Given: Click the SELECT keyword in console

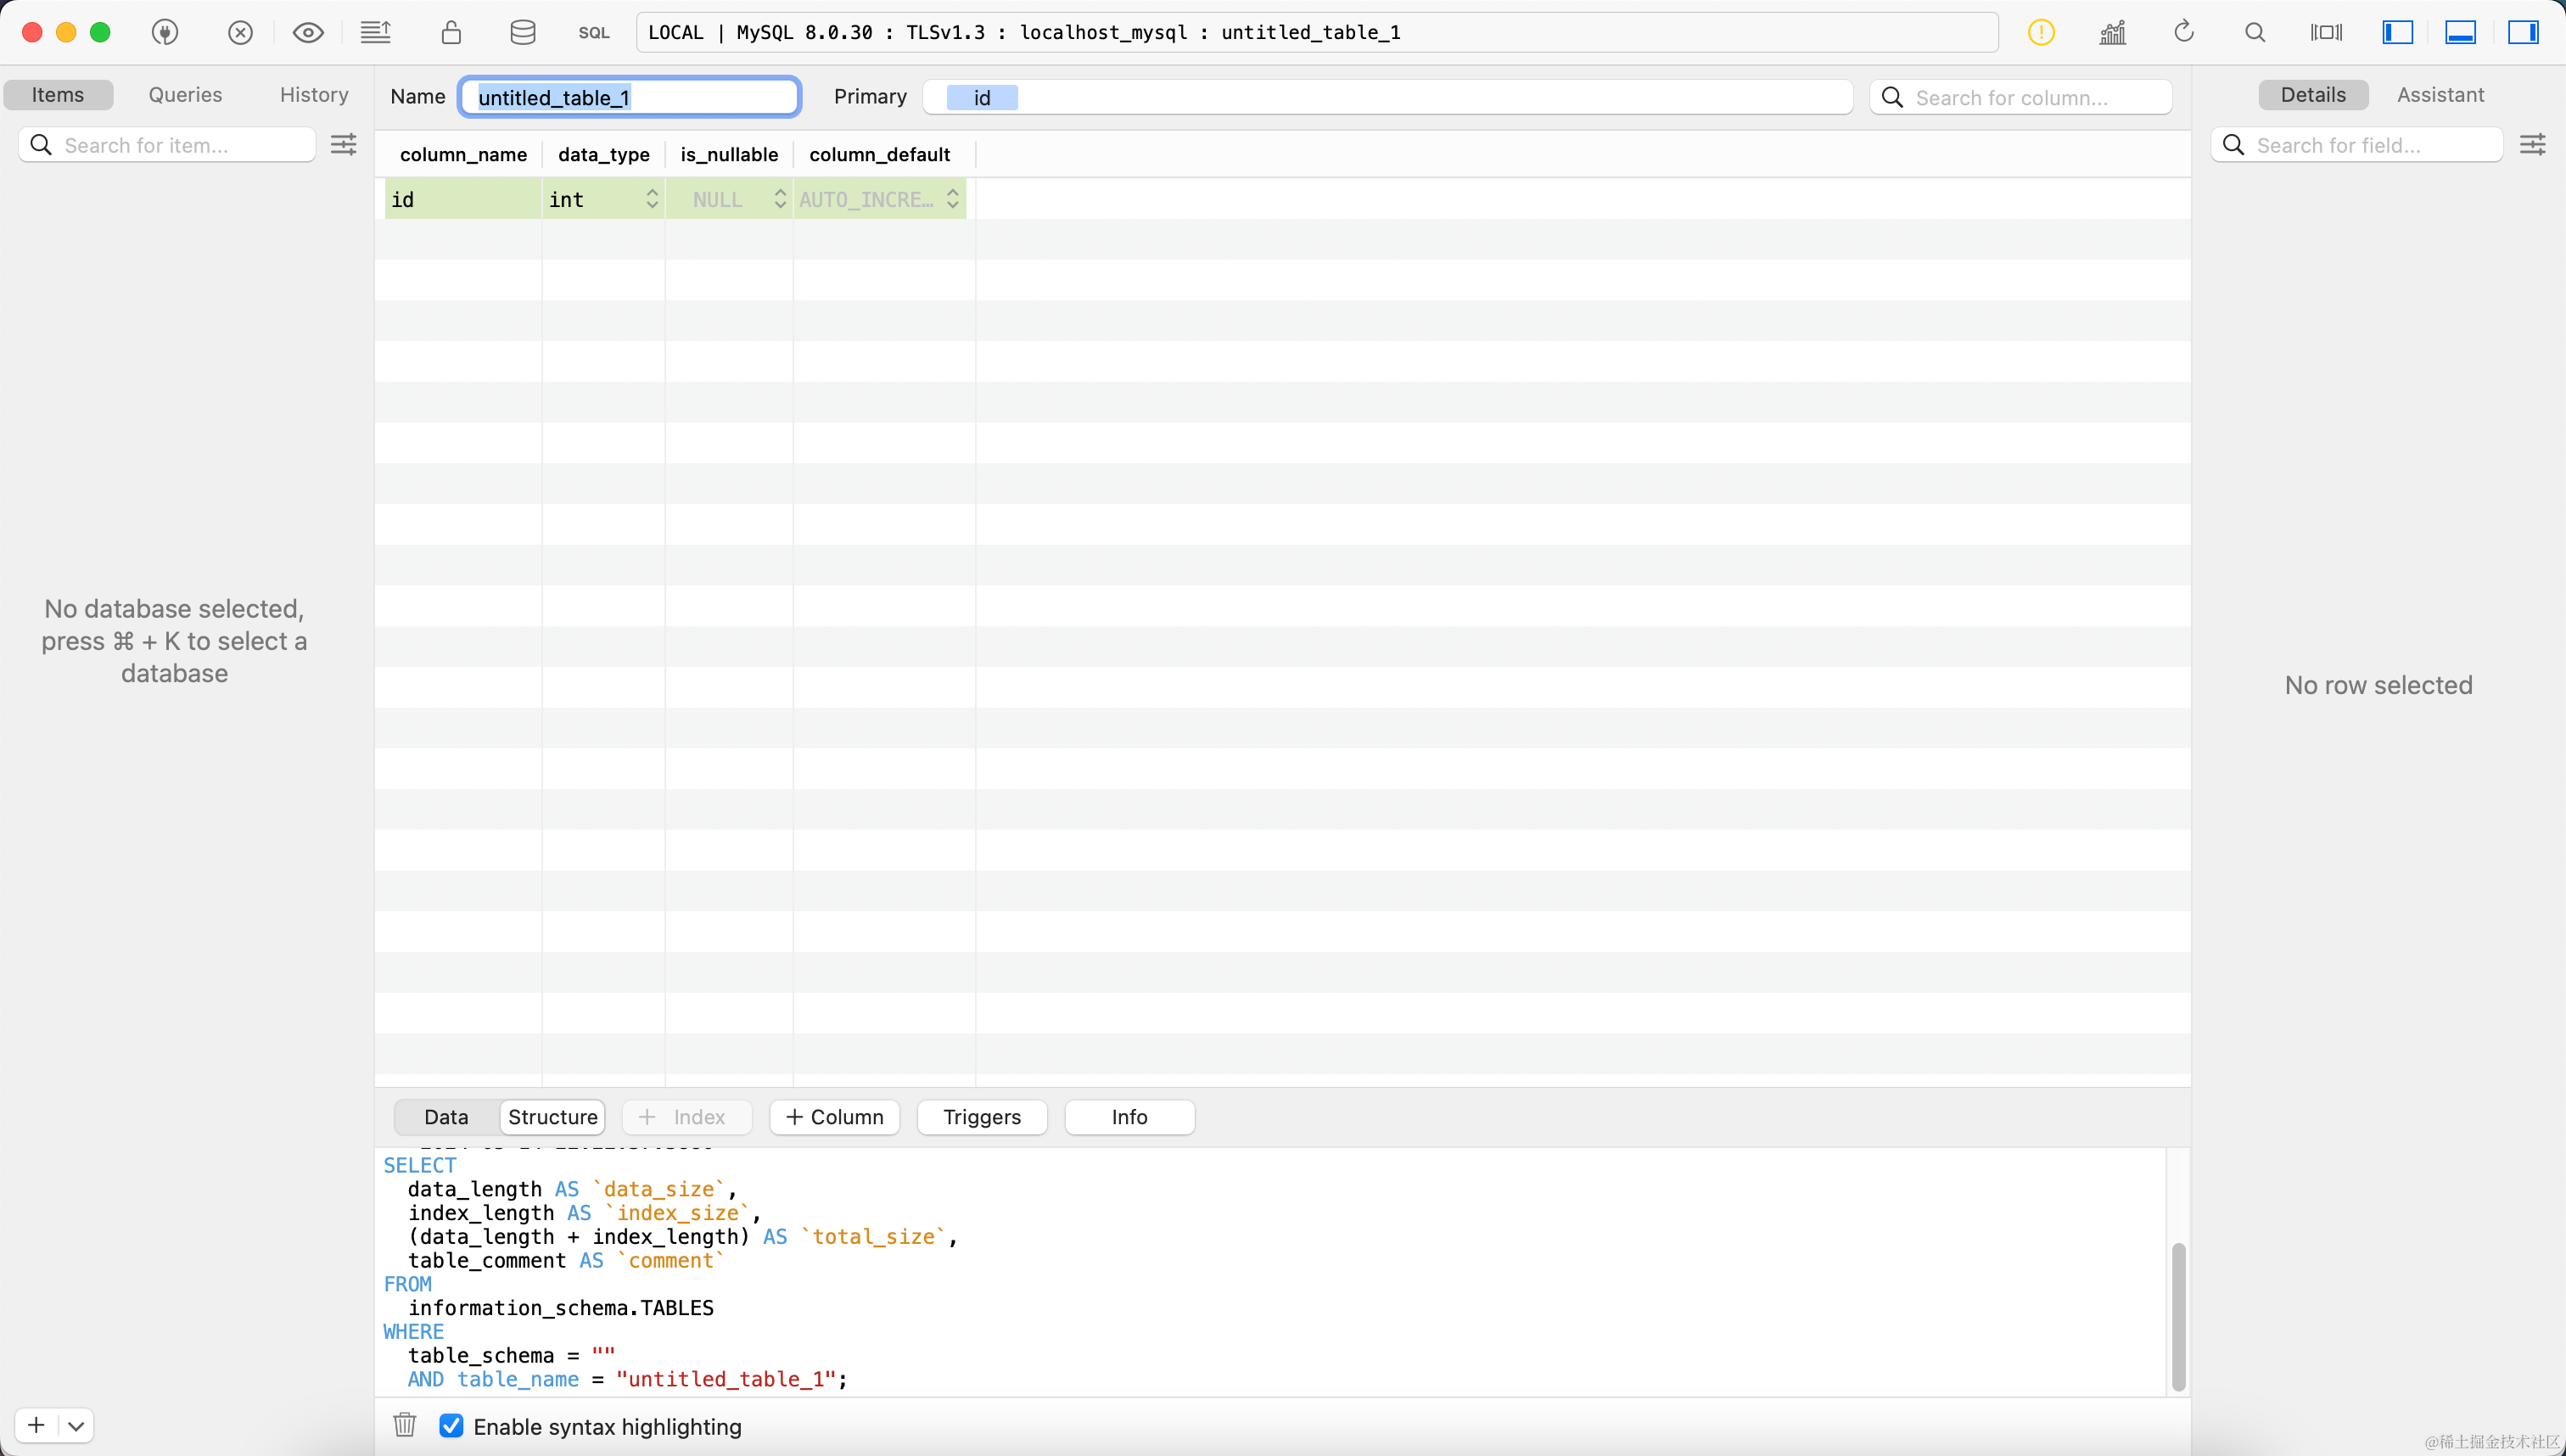Looking at the screenshot, I should [x=420, y=1165].
